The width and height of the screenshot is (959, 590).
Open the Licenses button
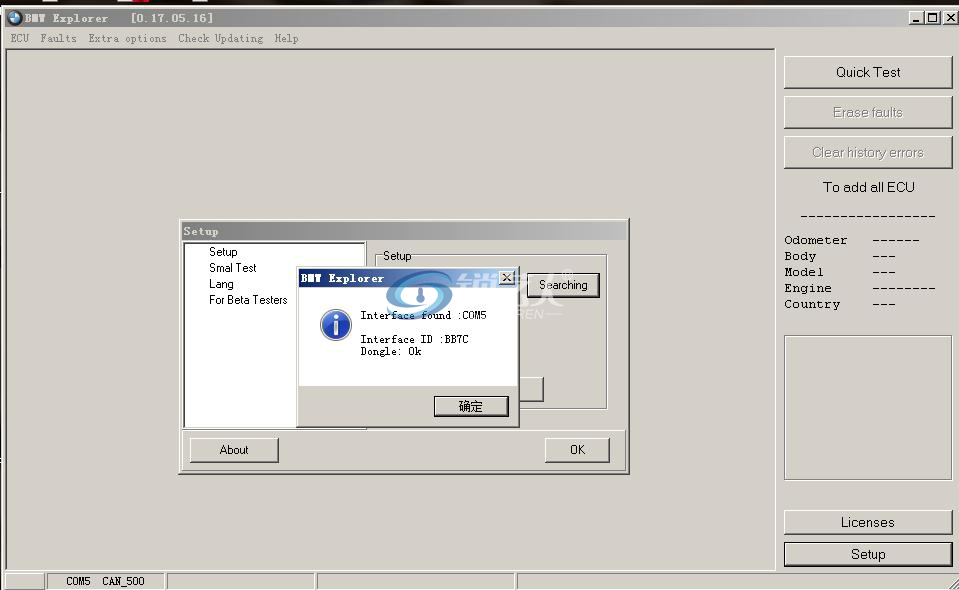tap(868, 522)
